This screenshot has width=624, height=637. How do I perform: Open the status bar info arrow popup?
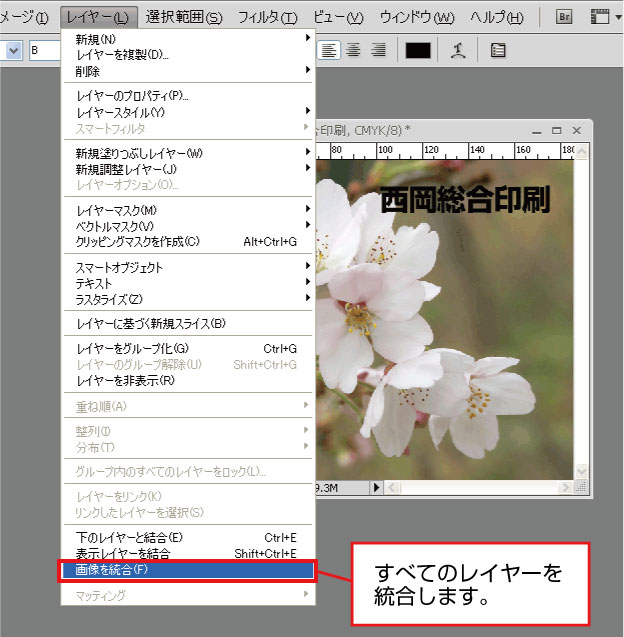tap(377, 487)
